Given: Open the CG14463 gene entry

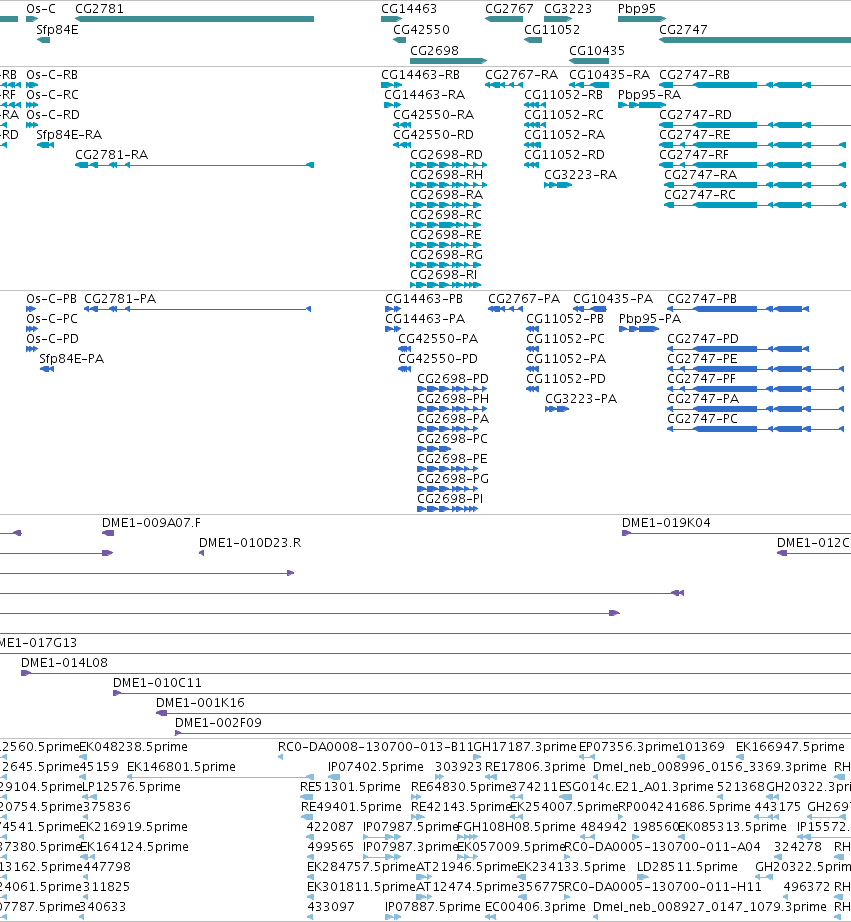Looking at the screenshot, I should (x=409, y=9).
